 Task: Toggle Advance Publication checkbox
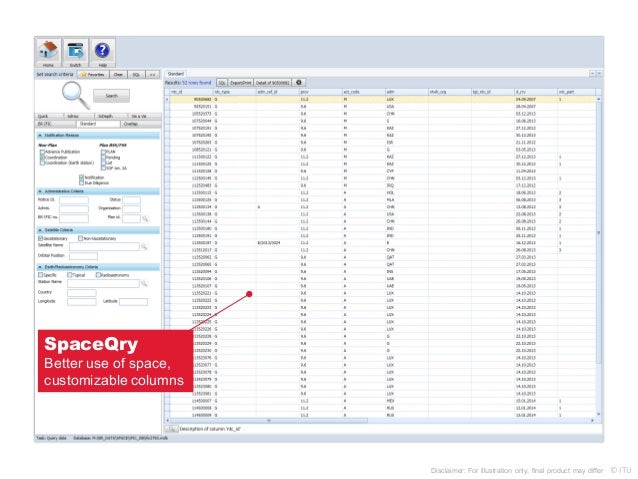pos(42,152)
